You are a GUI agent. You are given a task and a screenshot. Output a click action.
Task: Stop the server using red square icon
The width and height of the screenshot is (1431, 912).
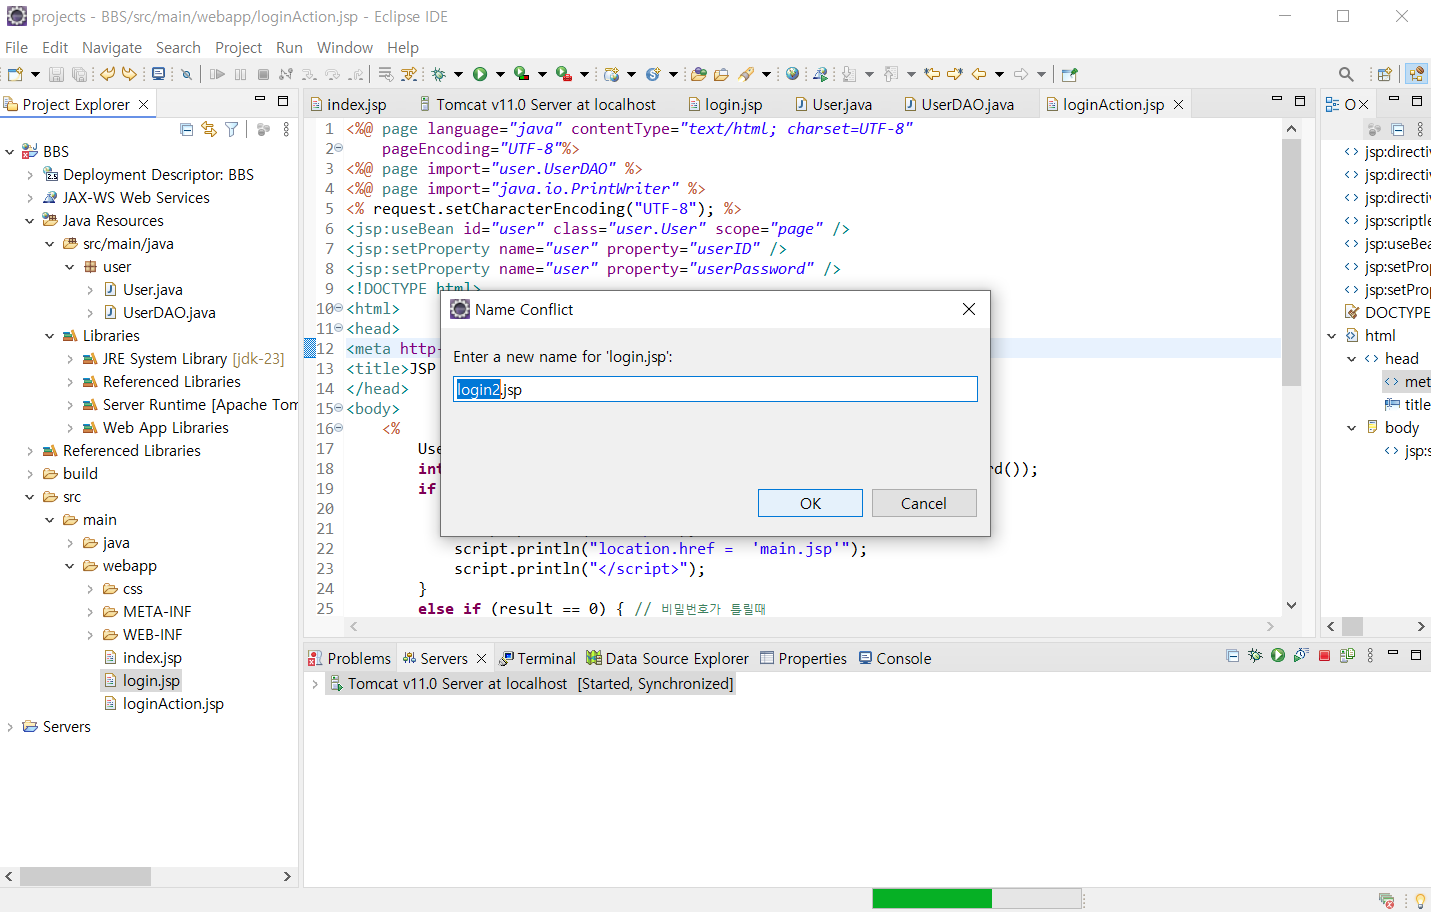(1324, 656)
